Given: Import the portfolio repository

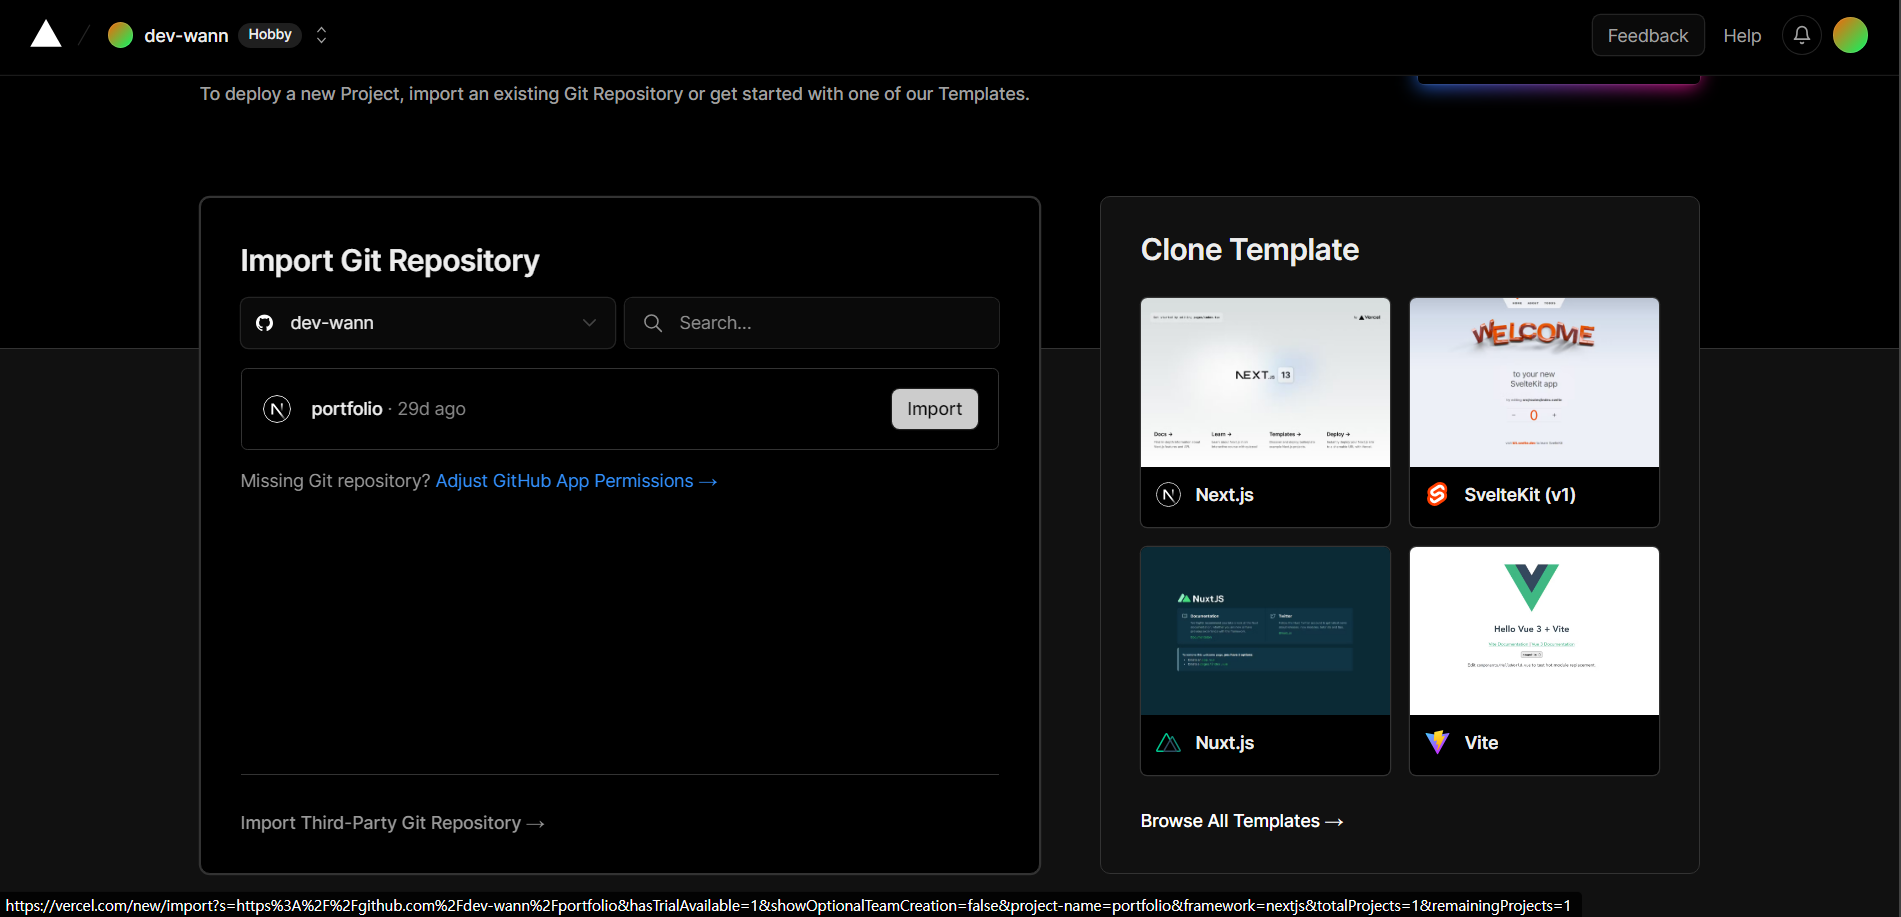Looking at the screenshot, I should (934, 409).
